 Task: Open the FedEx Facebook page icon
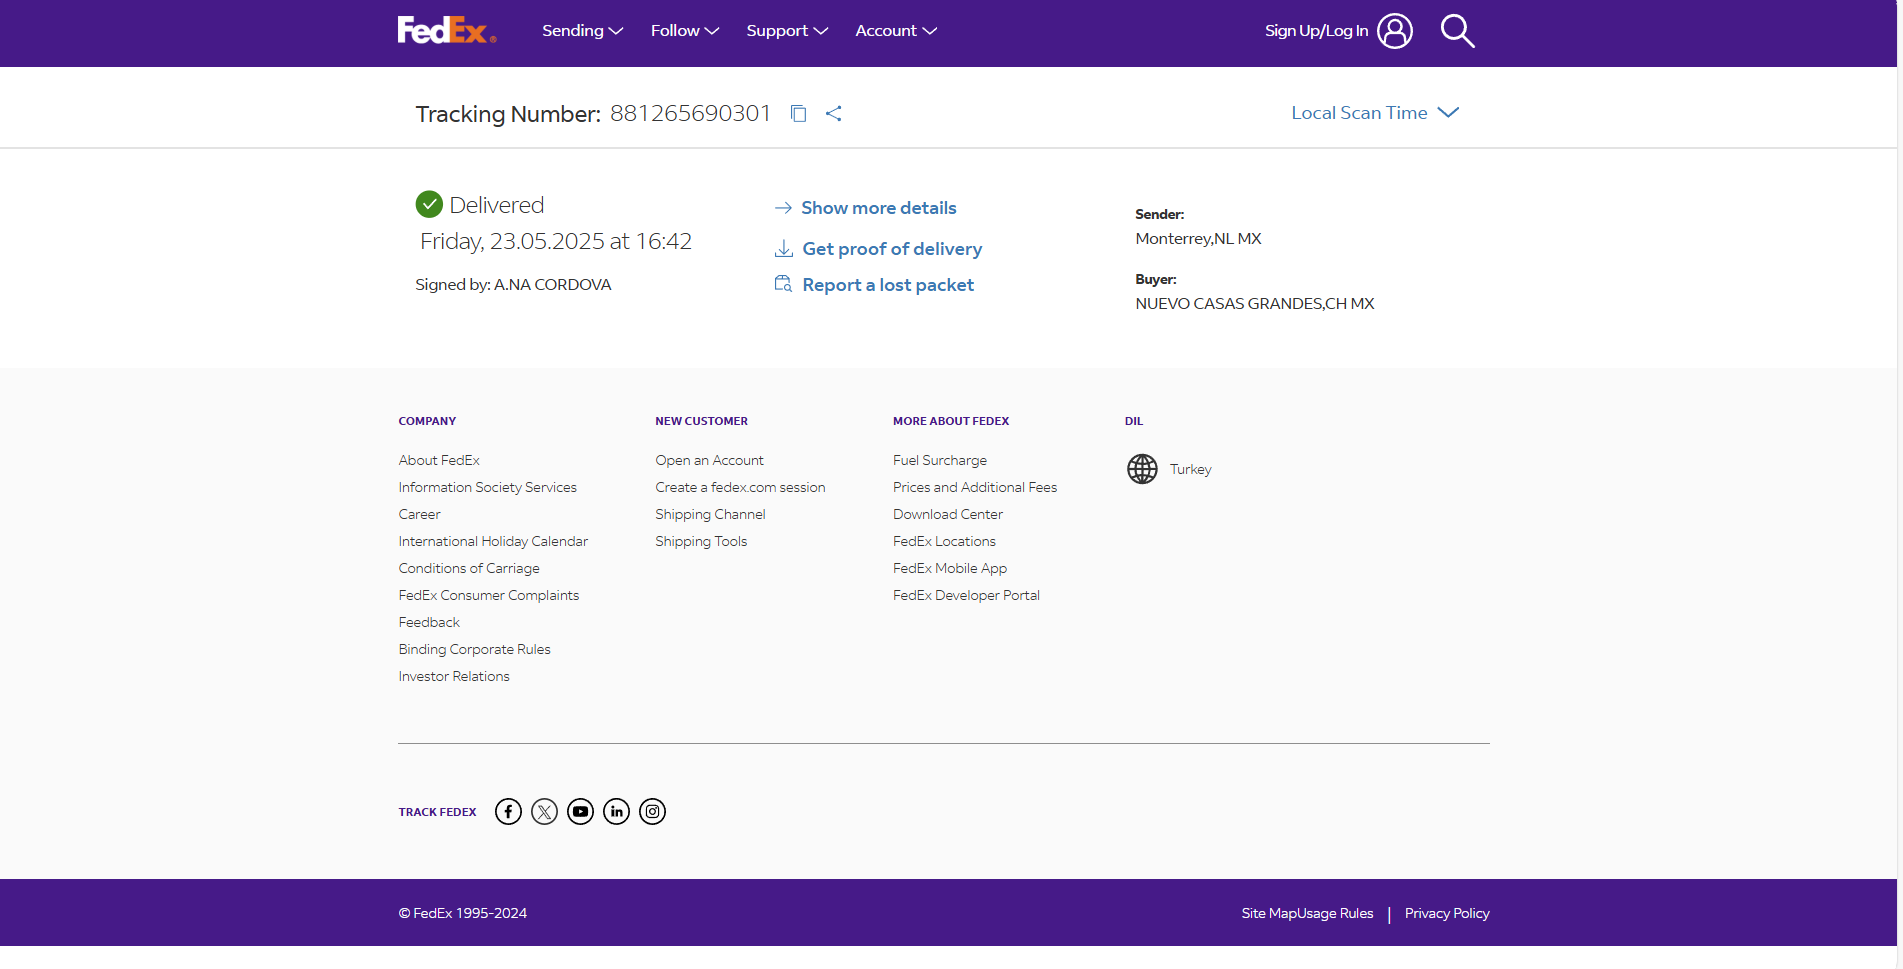coord(508,812)
